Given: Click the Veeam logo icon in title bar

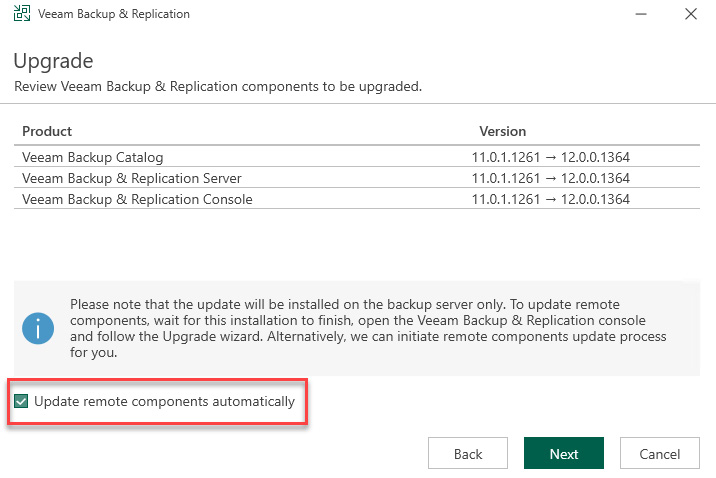Looking at the screenshot, I should (21, 14).
